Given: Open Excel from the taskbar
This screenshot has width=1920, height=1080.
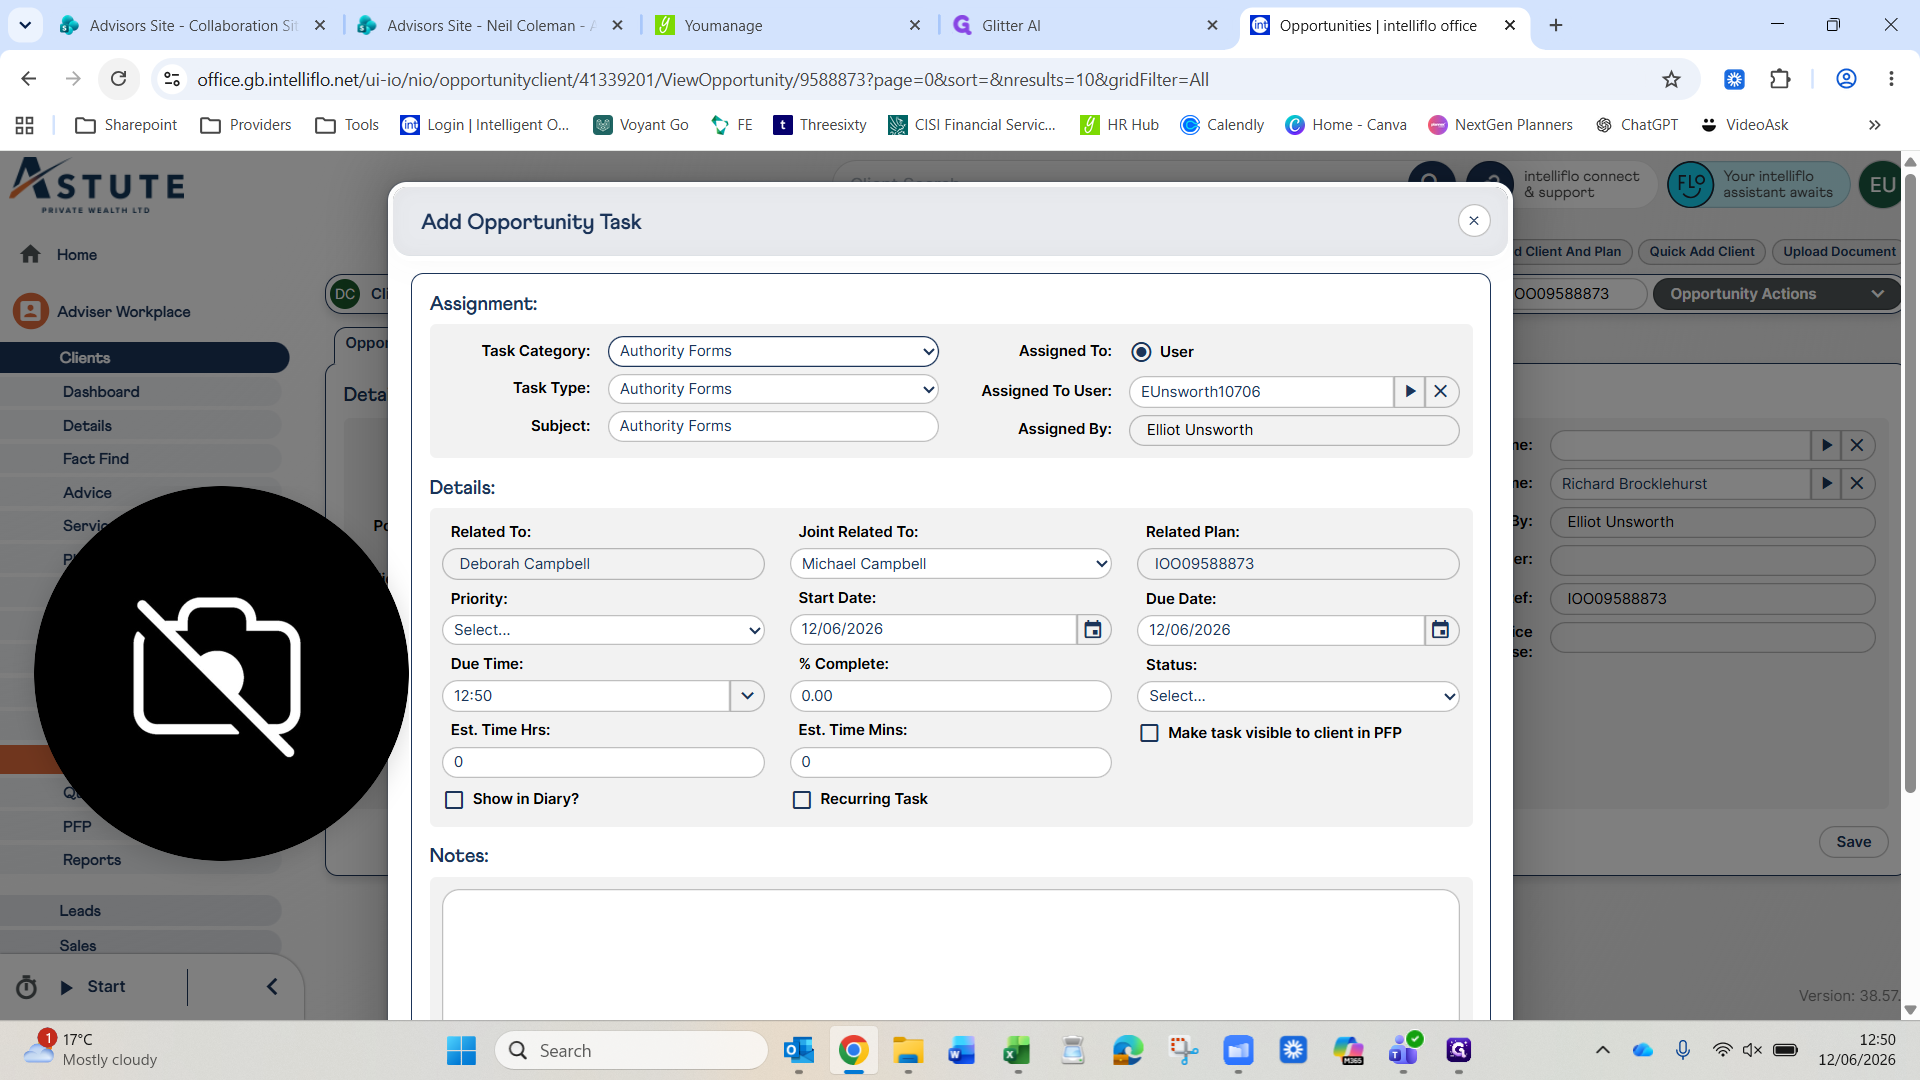Looking at the screenshot, I should (x=1017, y=1050).
